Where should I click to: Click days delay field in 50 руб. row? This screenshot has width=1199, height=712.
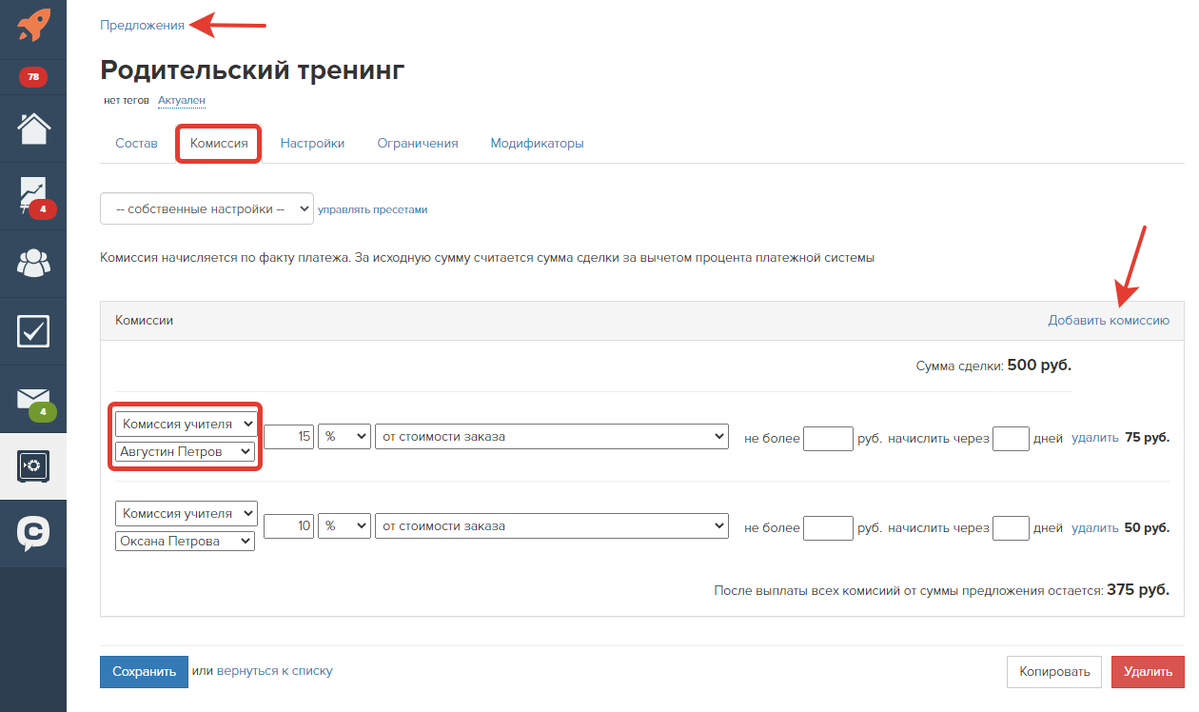point(1010,528)
